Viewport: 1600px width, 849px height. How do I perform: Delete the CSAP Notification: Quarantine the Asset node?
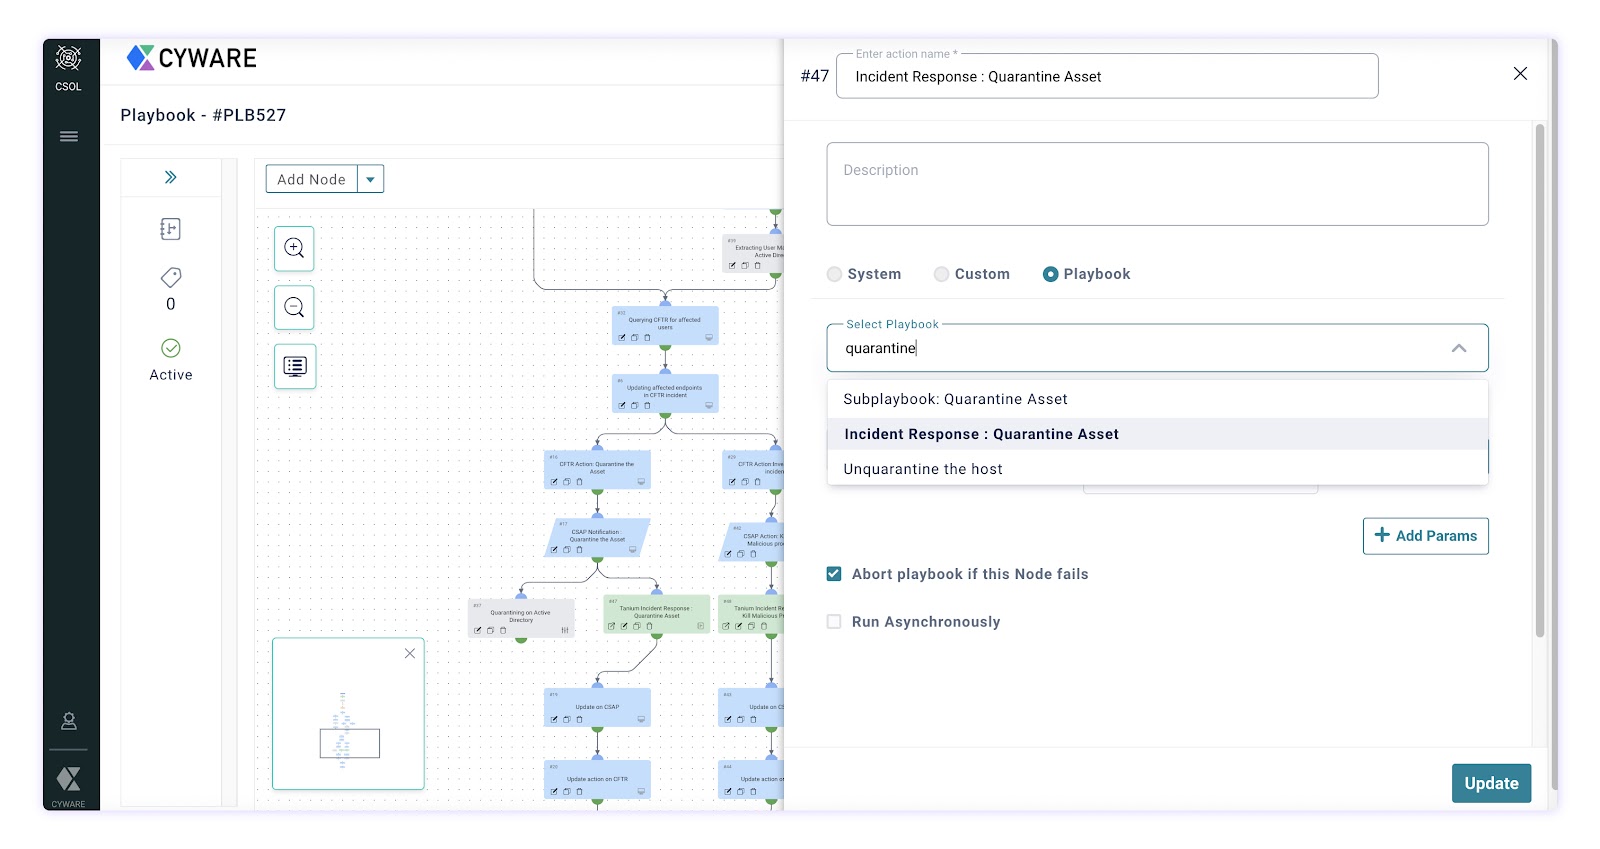(579, 550)
